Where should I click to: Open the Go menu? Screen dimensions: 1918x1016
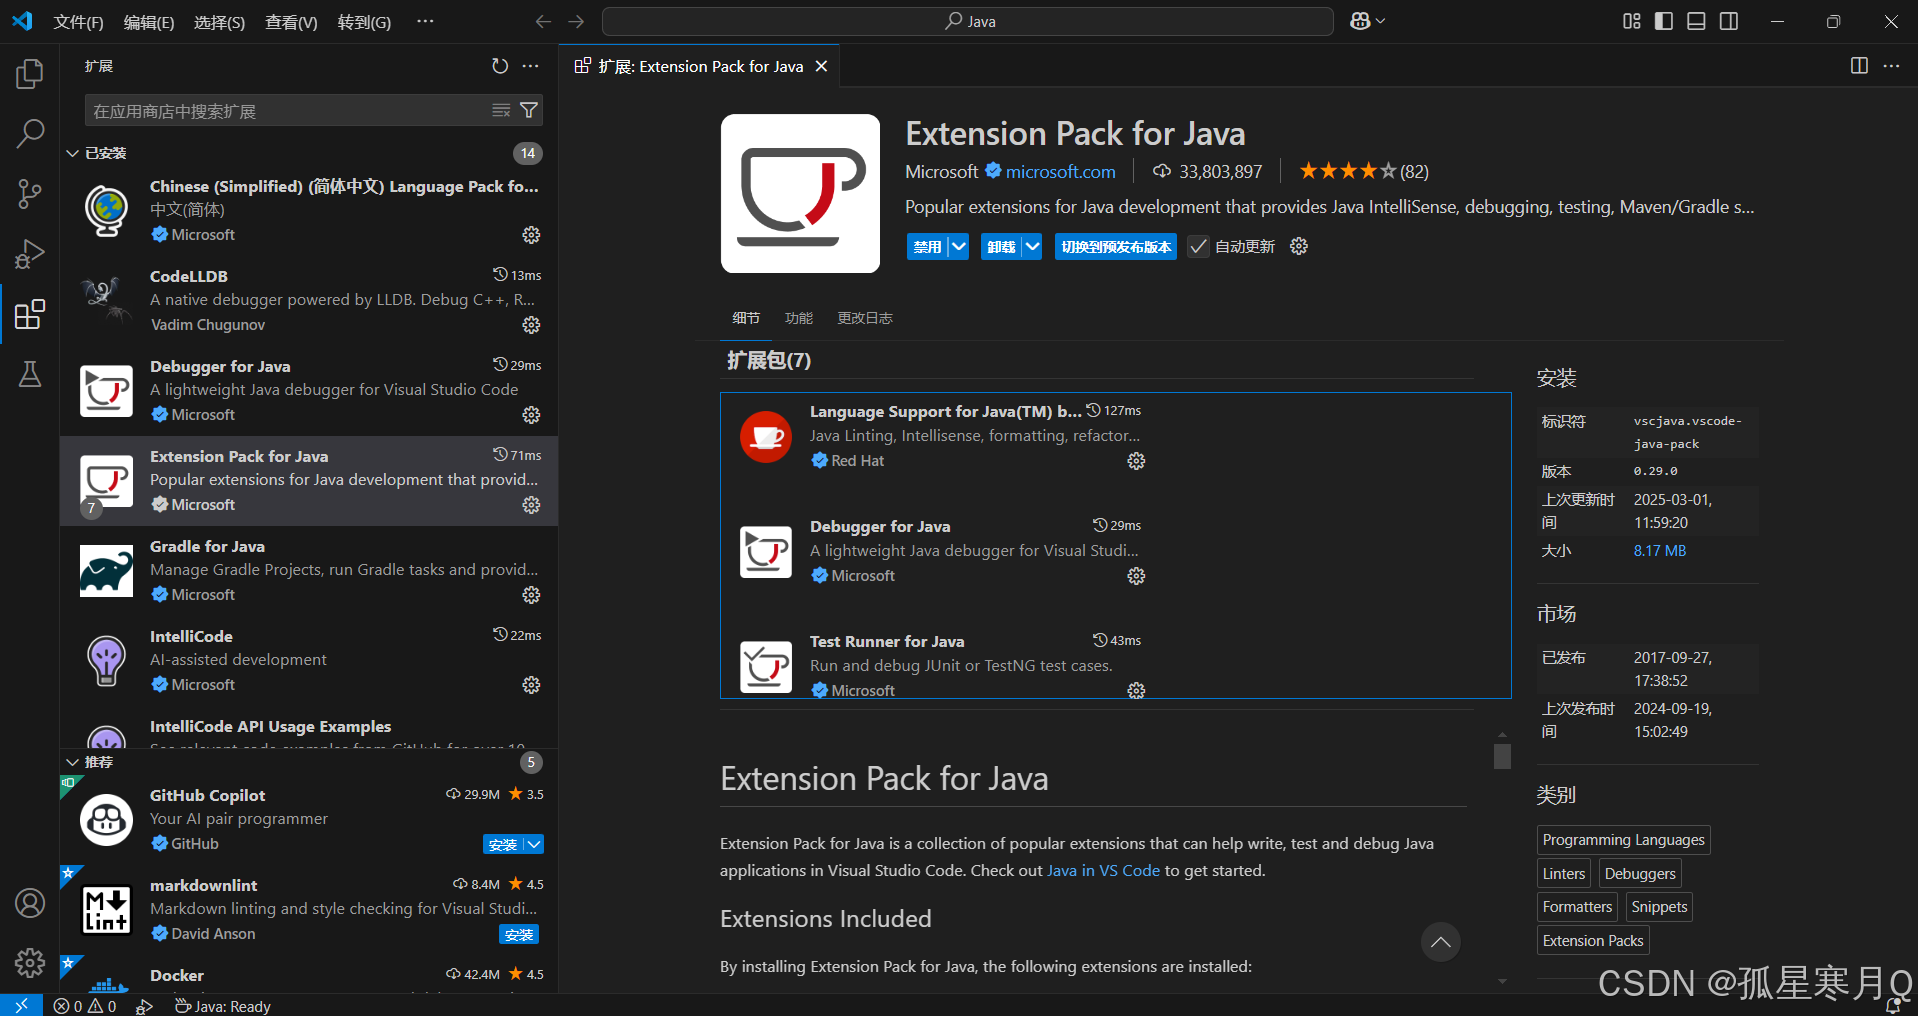pos(364,22)
